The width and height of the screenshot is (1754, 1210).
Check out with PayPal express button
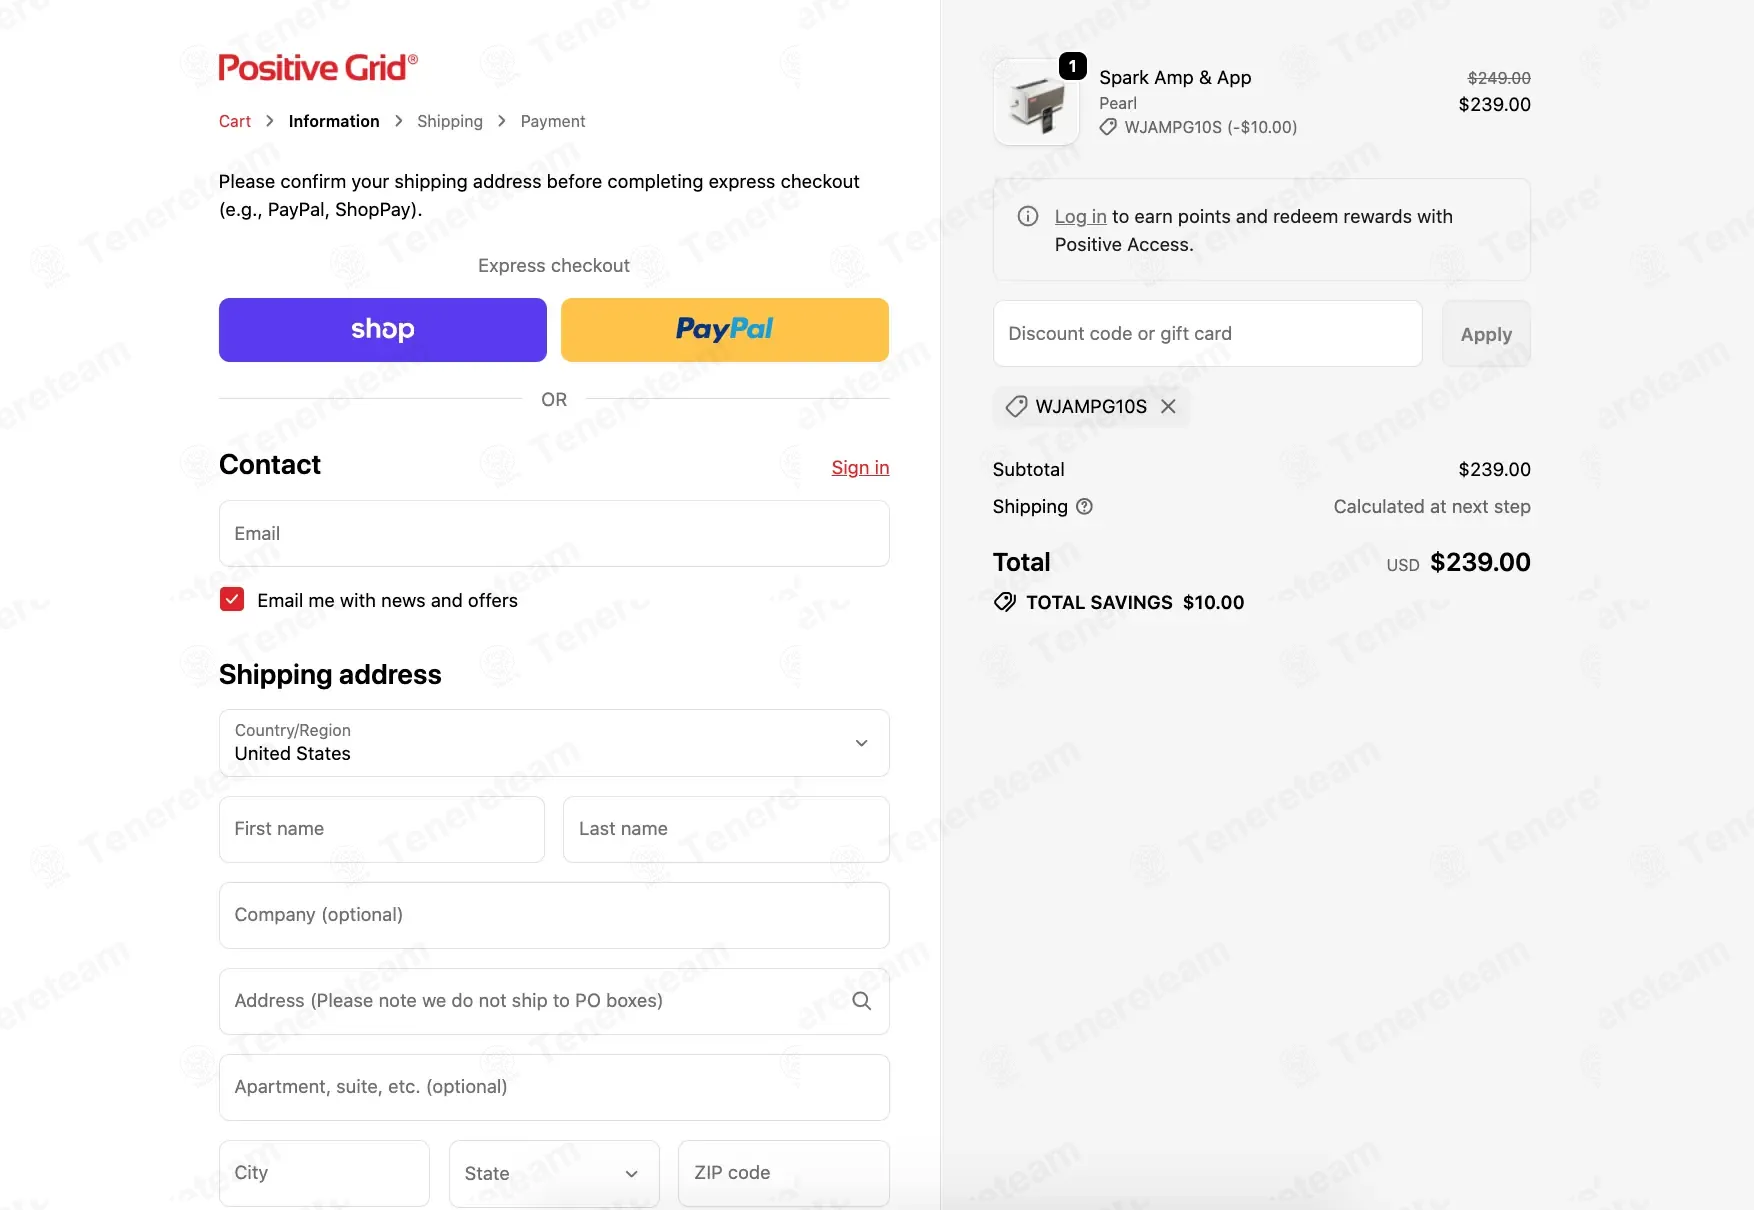725,330
